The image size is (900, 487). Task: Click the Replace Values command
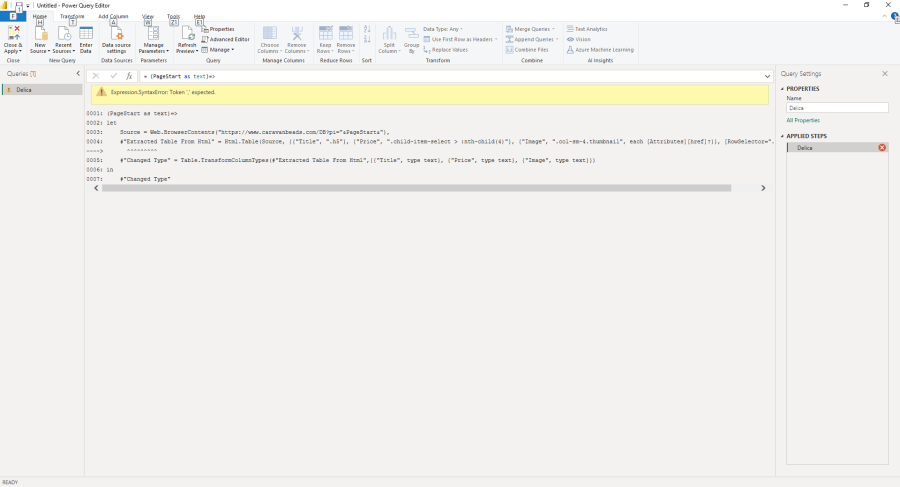click(445, 50)
